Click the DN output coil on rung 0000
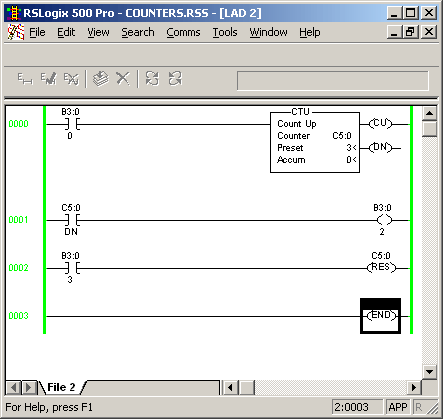443x419 pixels. (380, 147)
